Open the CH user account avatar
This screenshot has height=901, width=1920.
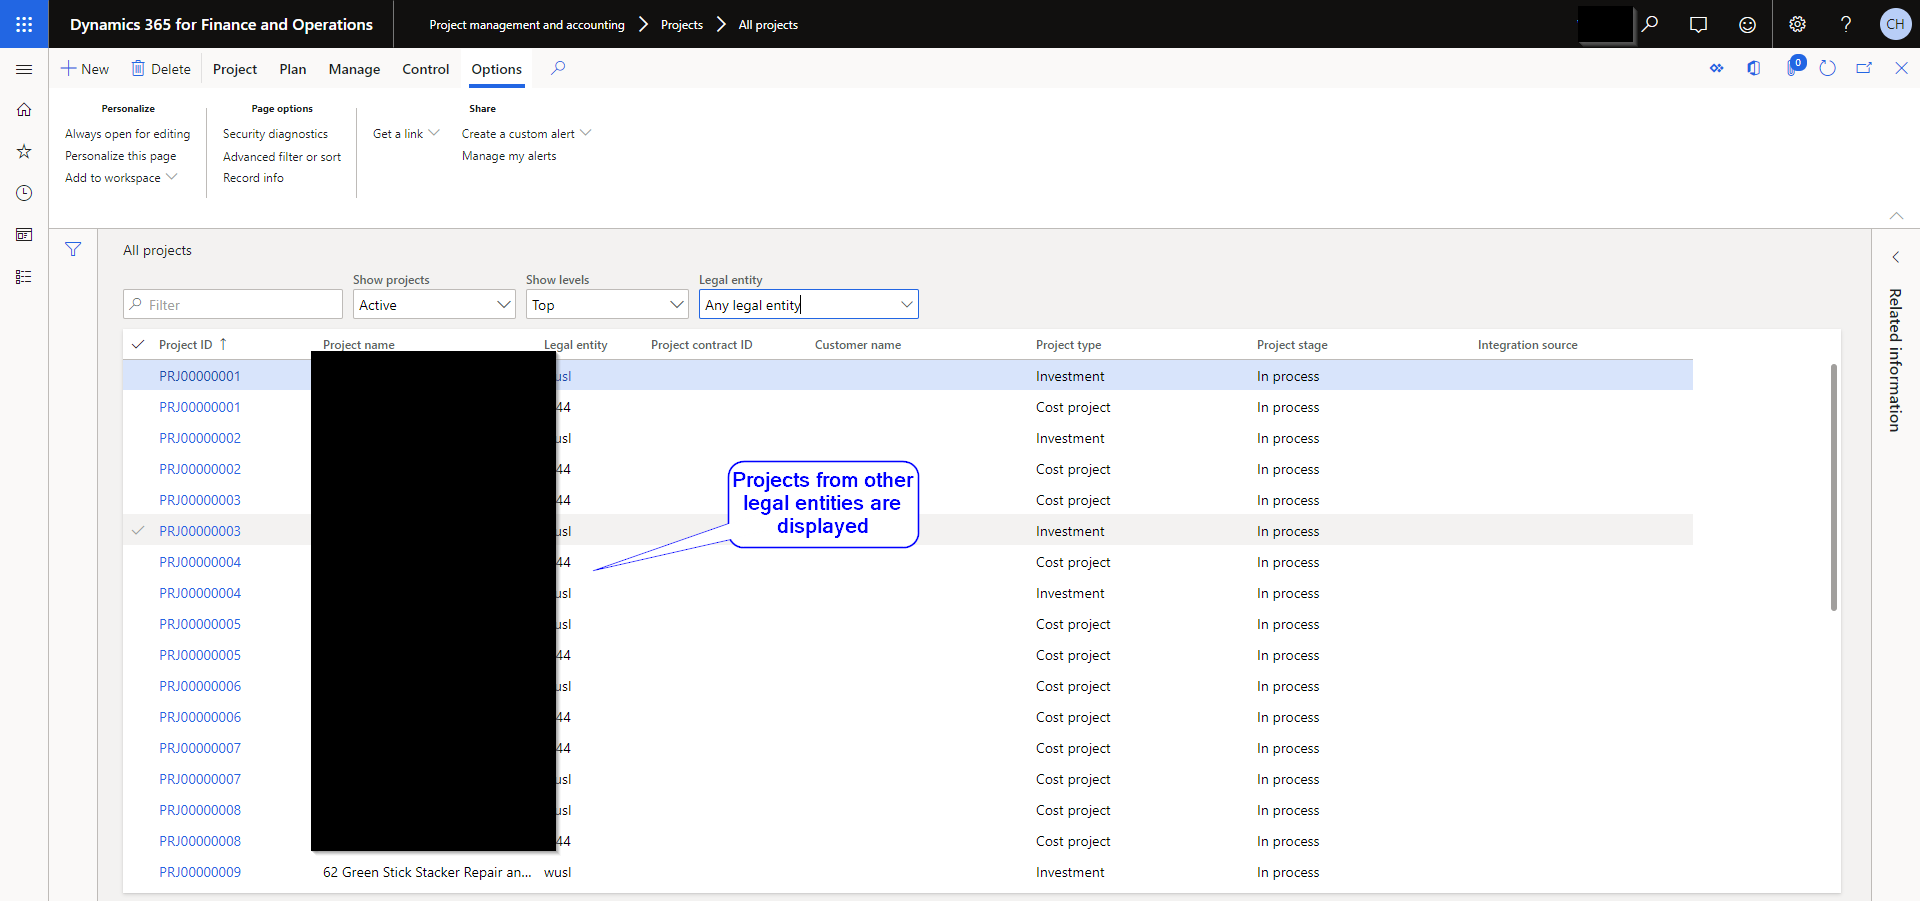tap(1895, 24)
